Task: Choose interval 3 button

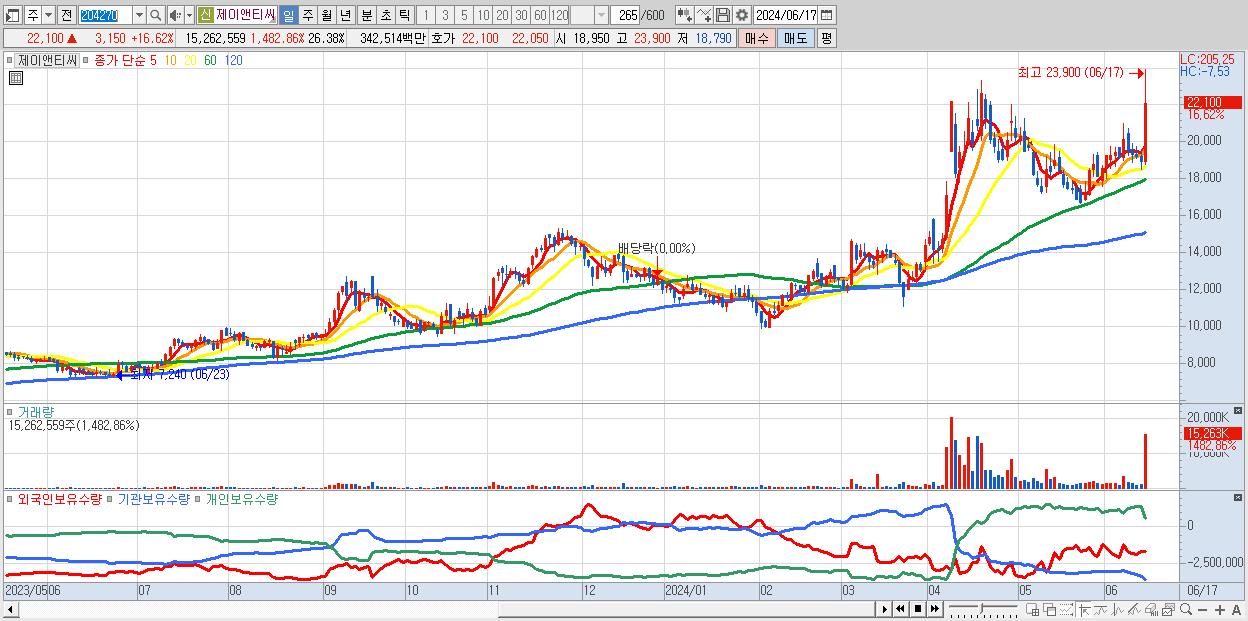Action: [445, 16]
